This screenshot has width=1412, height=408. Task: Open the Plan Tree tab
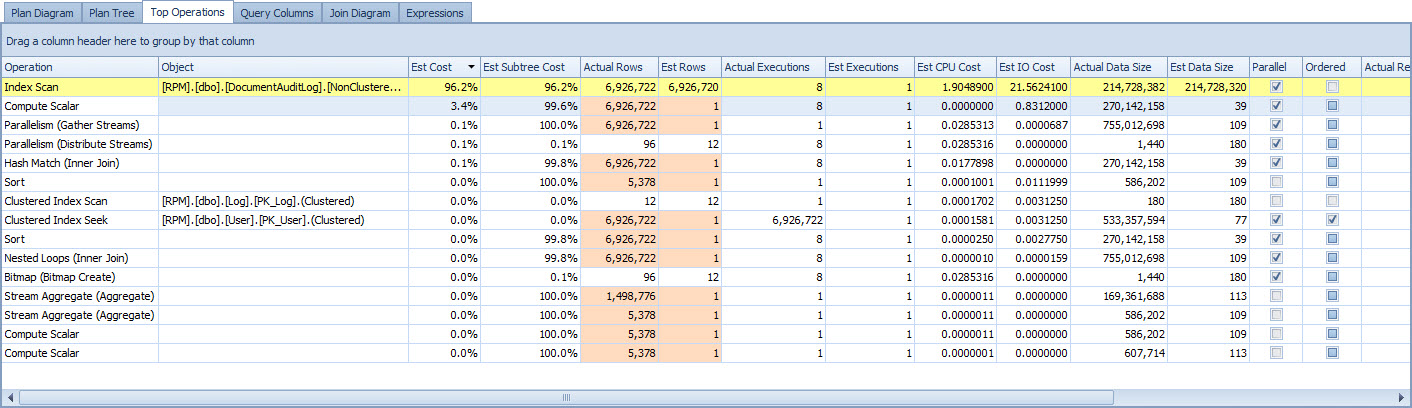click(x=111, y=13)
